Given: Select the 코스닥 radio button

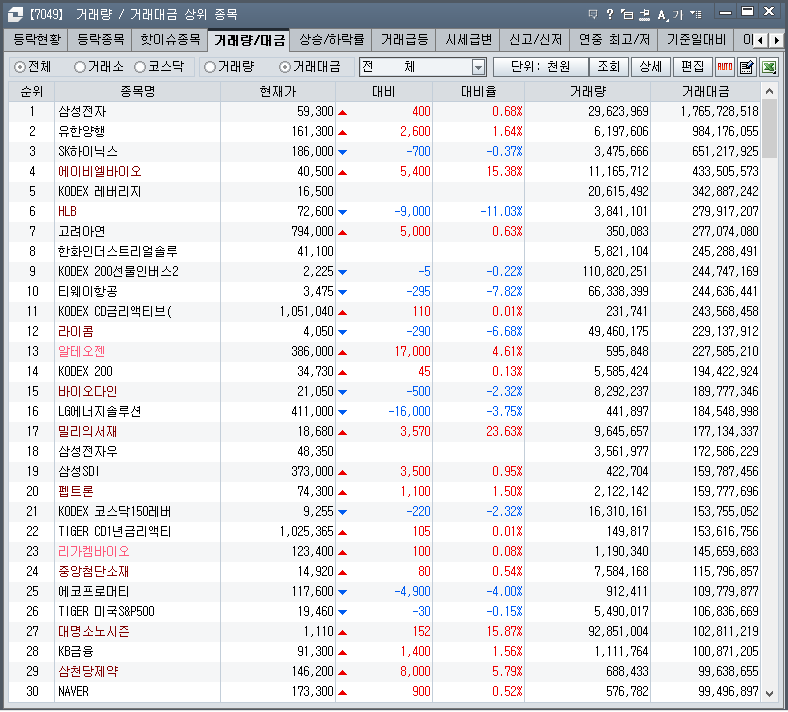Looking at the screenshot, I should (140, 67).
